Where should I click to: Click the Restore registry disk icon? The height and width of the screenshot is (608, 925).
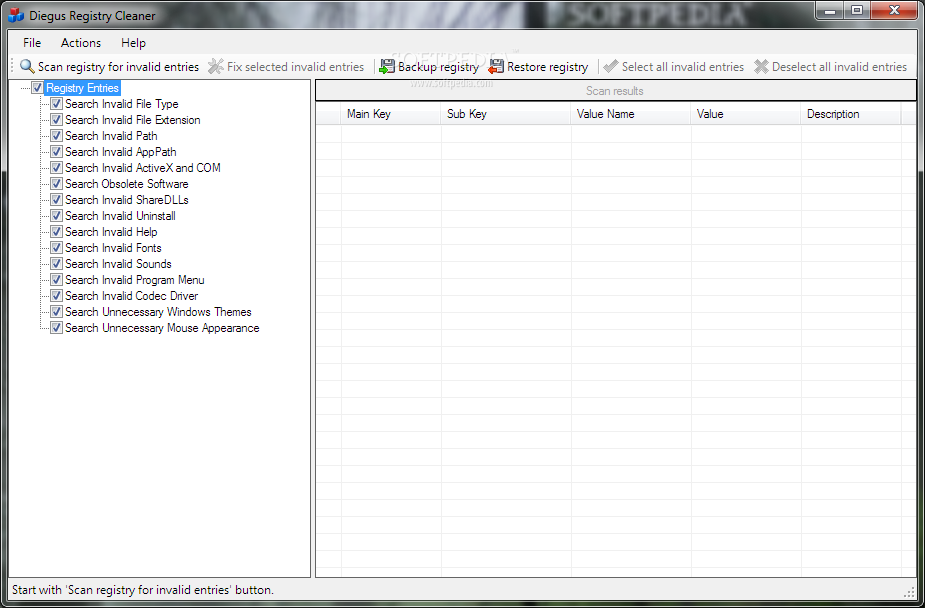[496, 67]
